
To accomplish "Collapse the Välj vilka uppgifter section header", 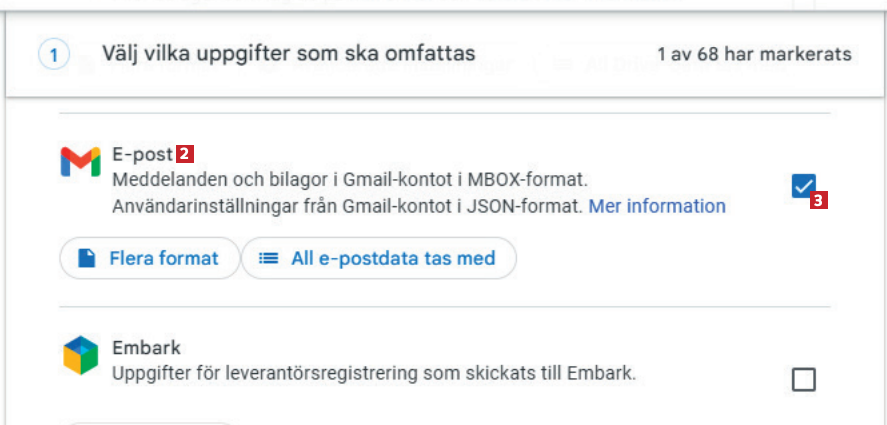I will (x=288, y=53).
